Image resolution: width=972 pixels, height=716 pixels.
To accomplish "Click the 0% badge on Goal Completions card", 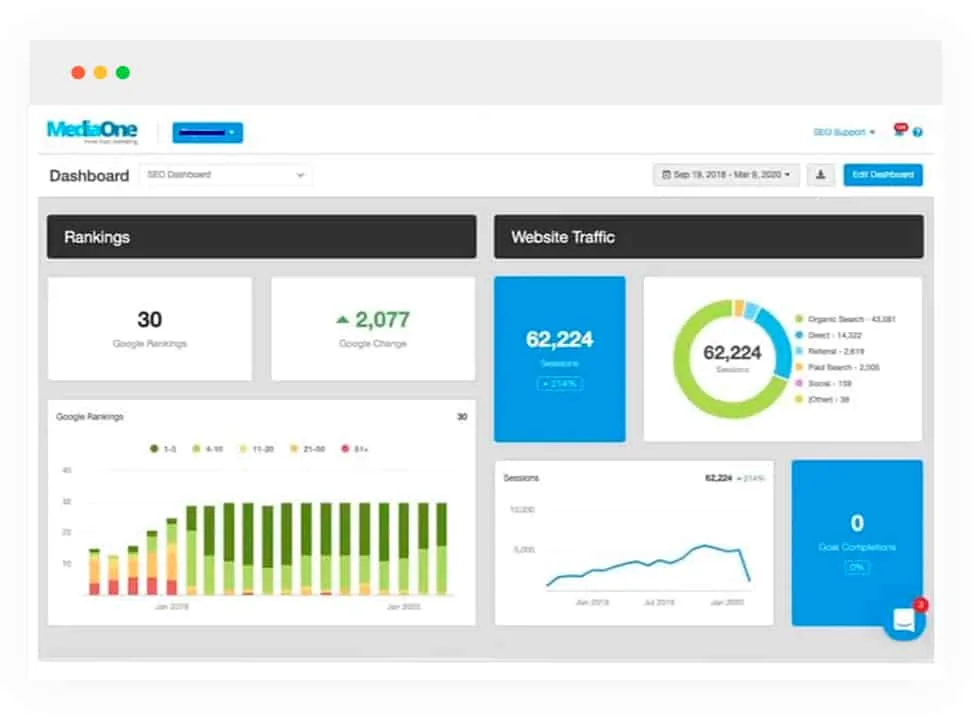I will tap(857, 567).
